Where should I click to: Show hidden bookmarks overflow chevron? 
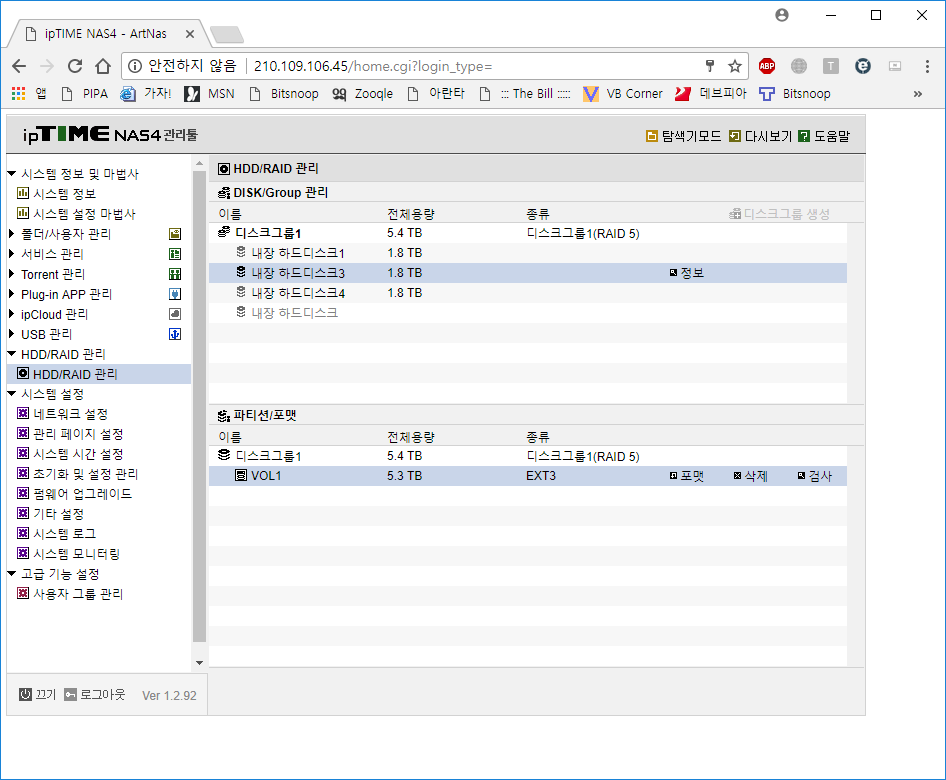click(918, 94)
